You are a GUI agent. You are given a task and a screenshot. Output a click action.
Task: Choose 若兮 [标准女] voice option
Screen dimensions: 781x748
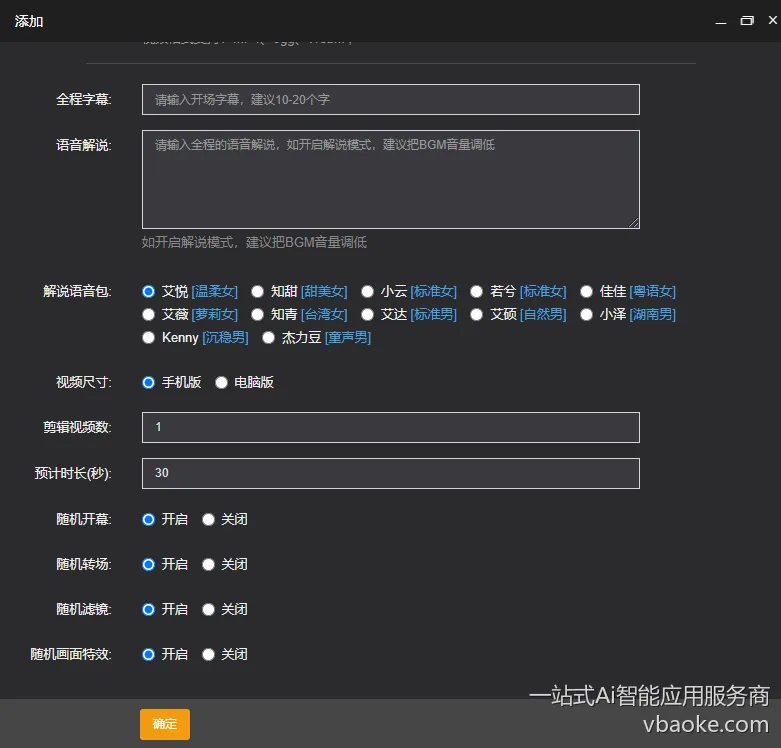click(477, 291)
